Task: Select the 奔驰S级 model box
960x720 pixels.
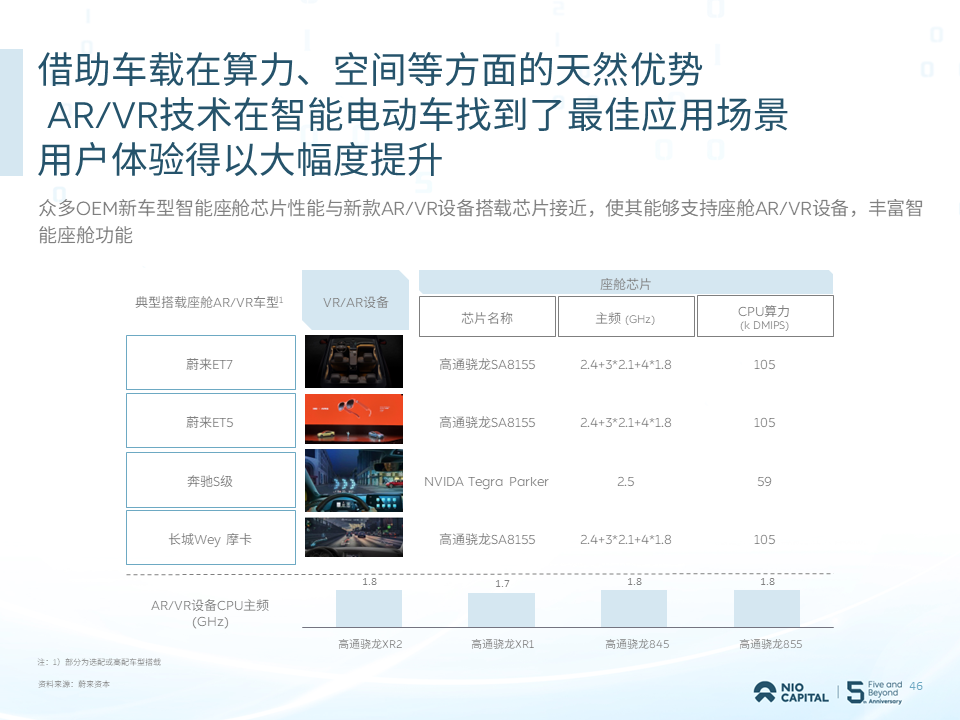Action: click(210, 480)
